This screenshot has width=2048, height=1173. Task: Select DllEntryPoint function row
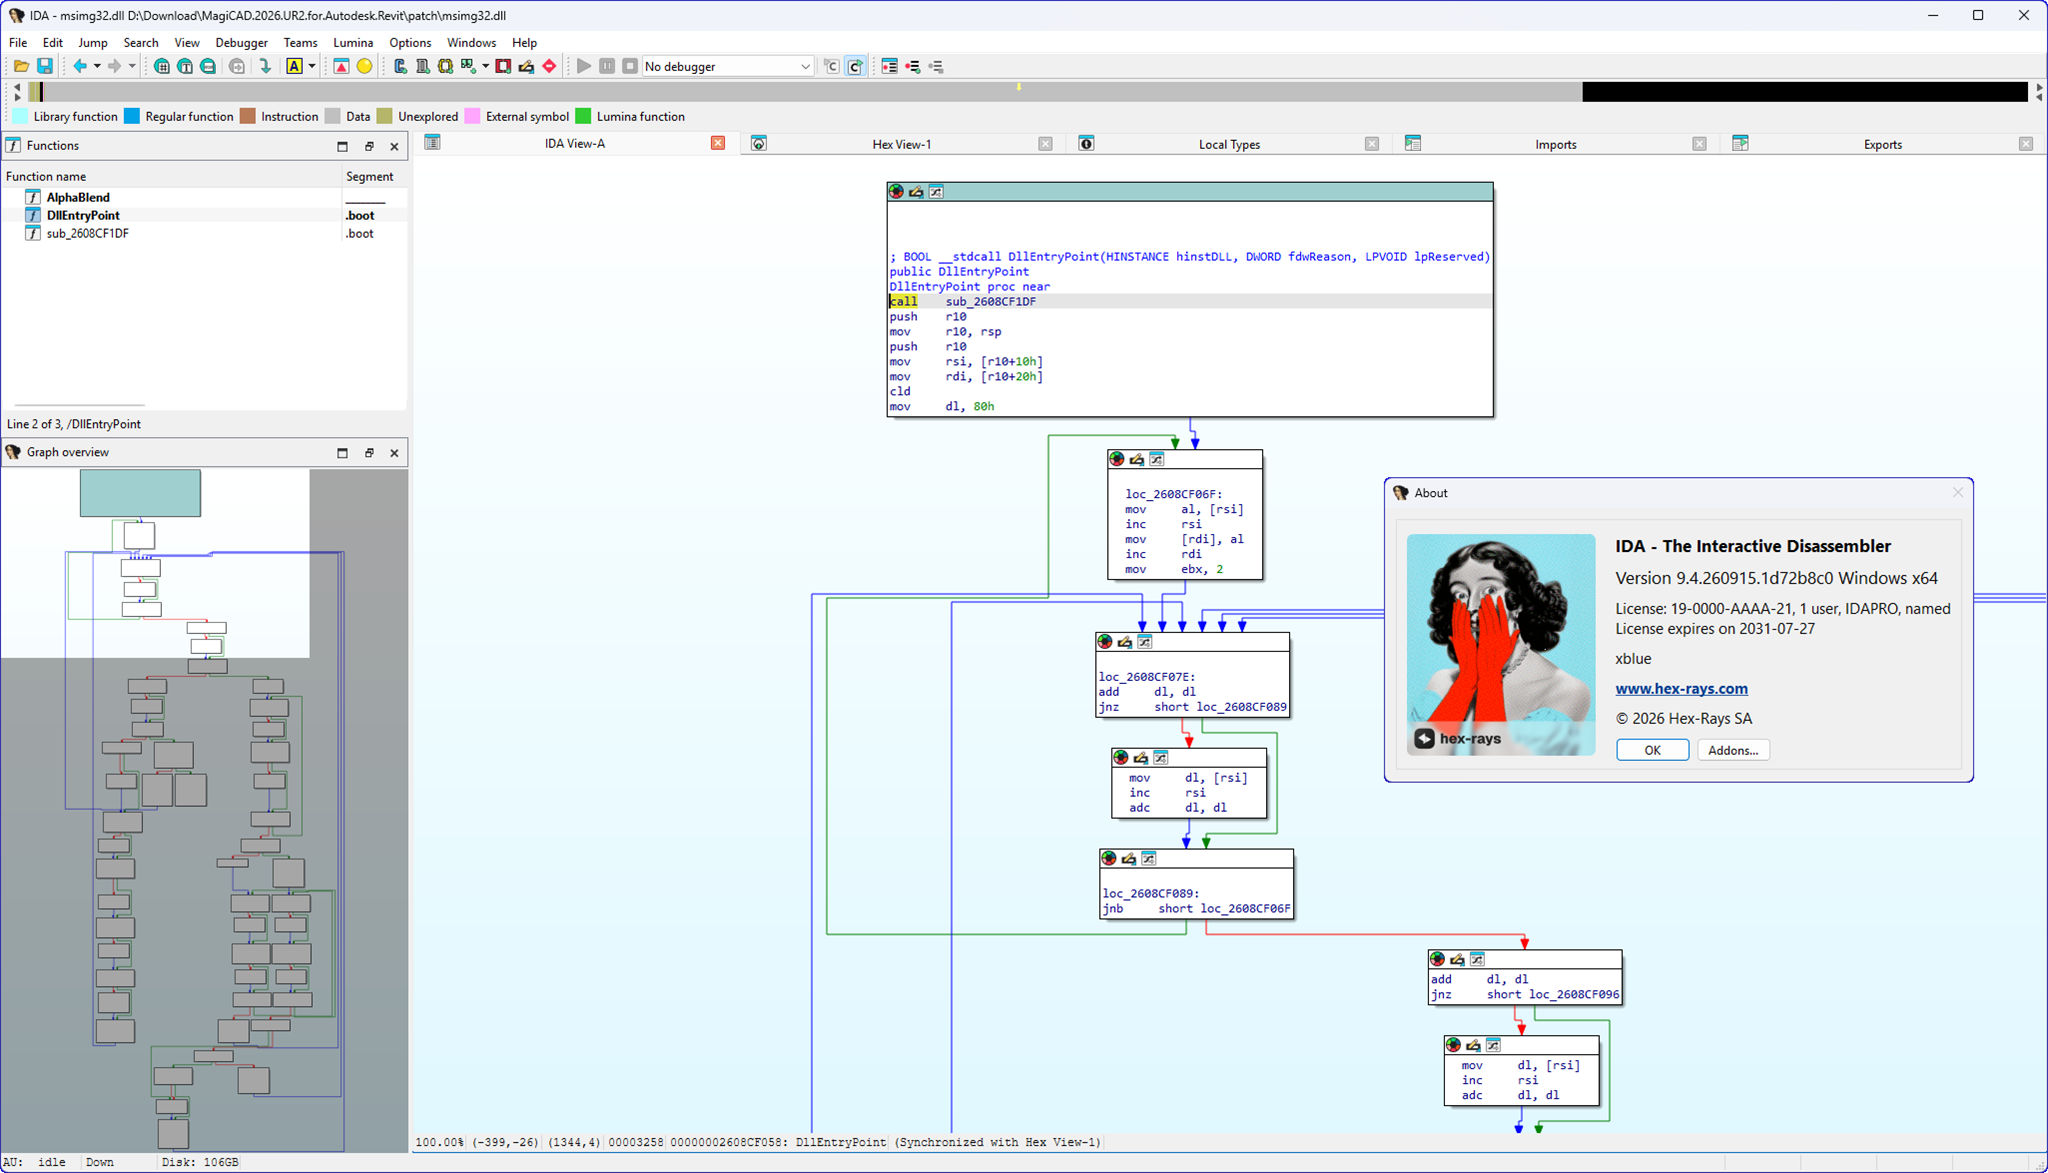[x=204, y=215]
